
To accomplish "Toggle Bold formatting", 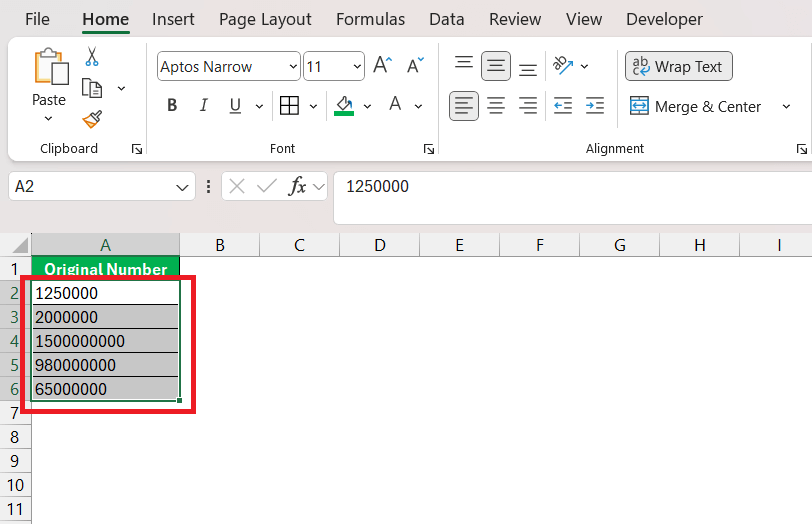I will (172, 106).
